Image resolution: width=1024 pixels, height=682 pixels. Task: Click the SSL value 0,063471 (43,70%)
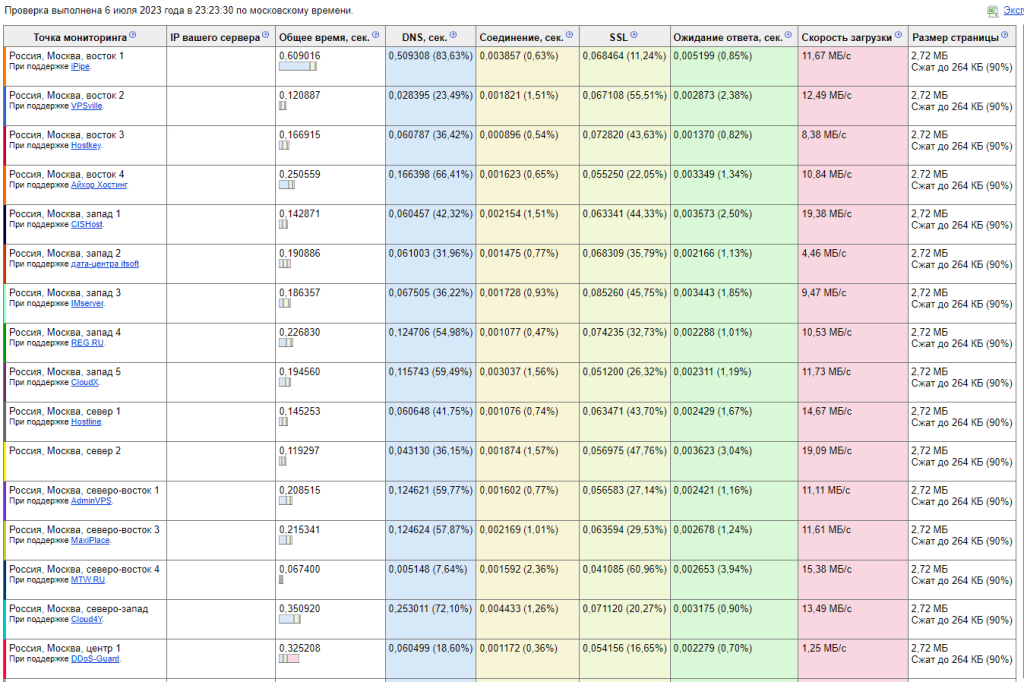624,412
